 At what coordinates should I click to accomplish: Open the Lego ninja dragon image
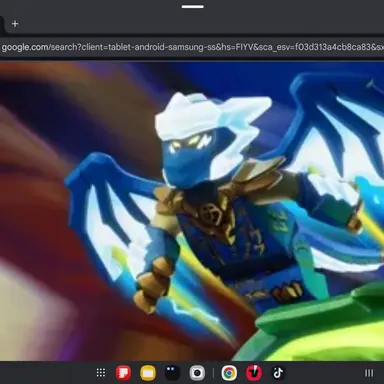[x=192, y=211]
